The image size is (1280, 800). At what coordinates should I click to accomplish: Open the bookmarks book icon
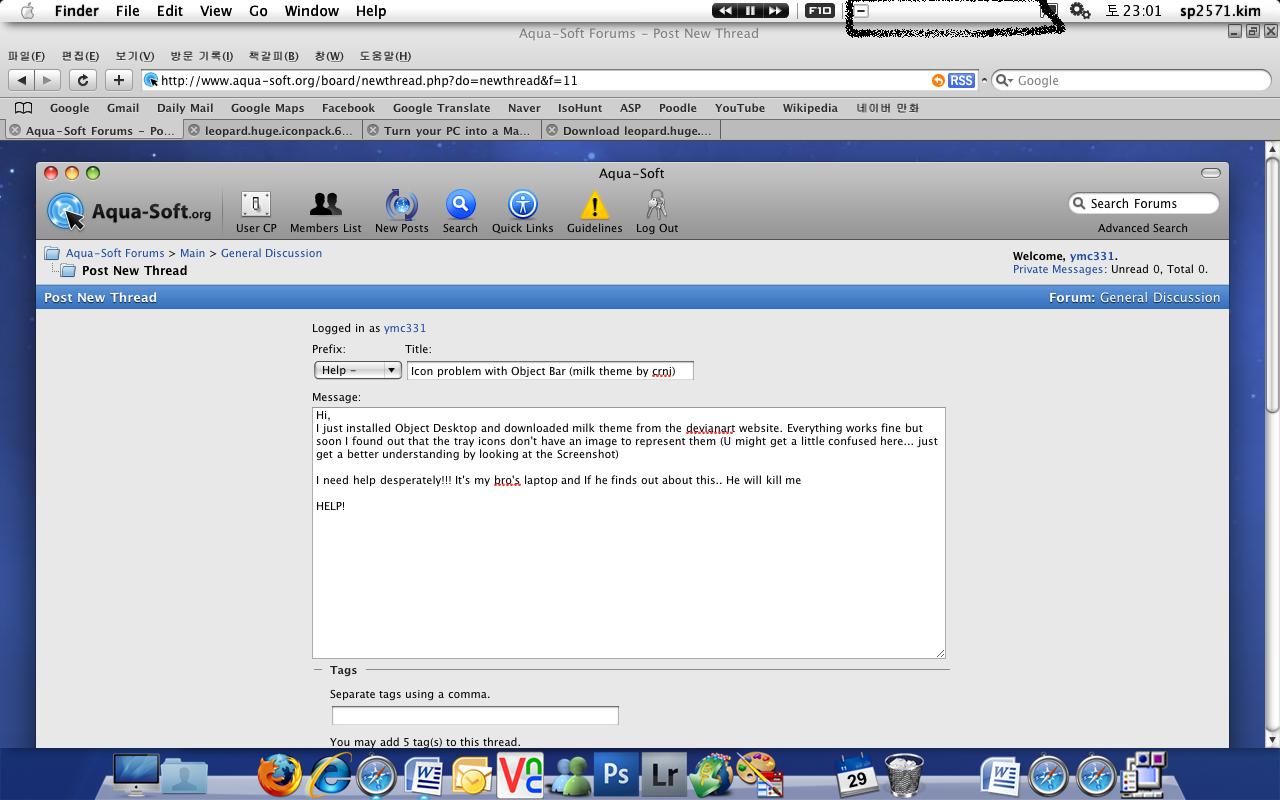pos(24,108)
